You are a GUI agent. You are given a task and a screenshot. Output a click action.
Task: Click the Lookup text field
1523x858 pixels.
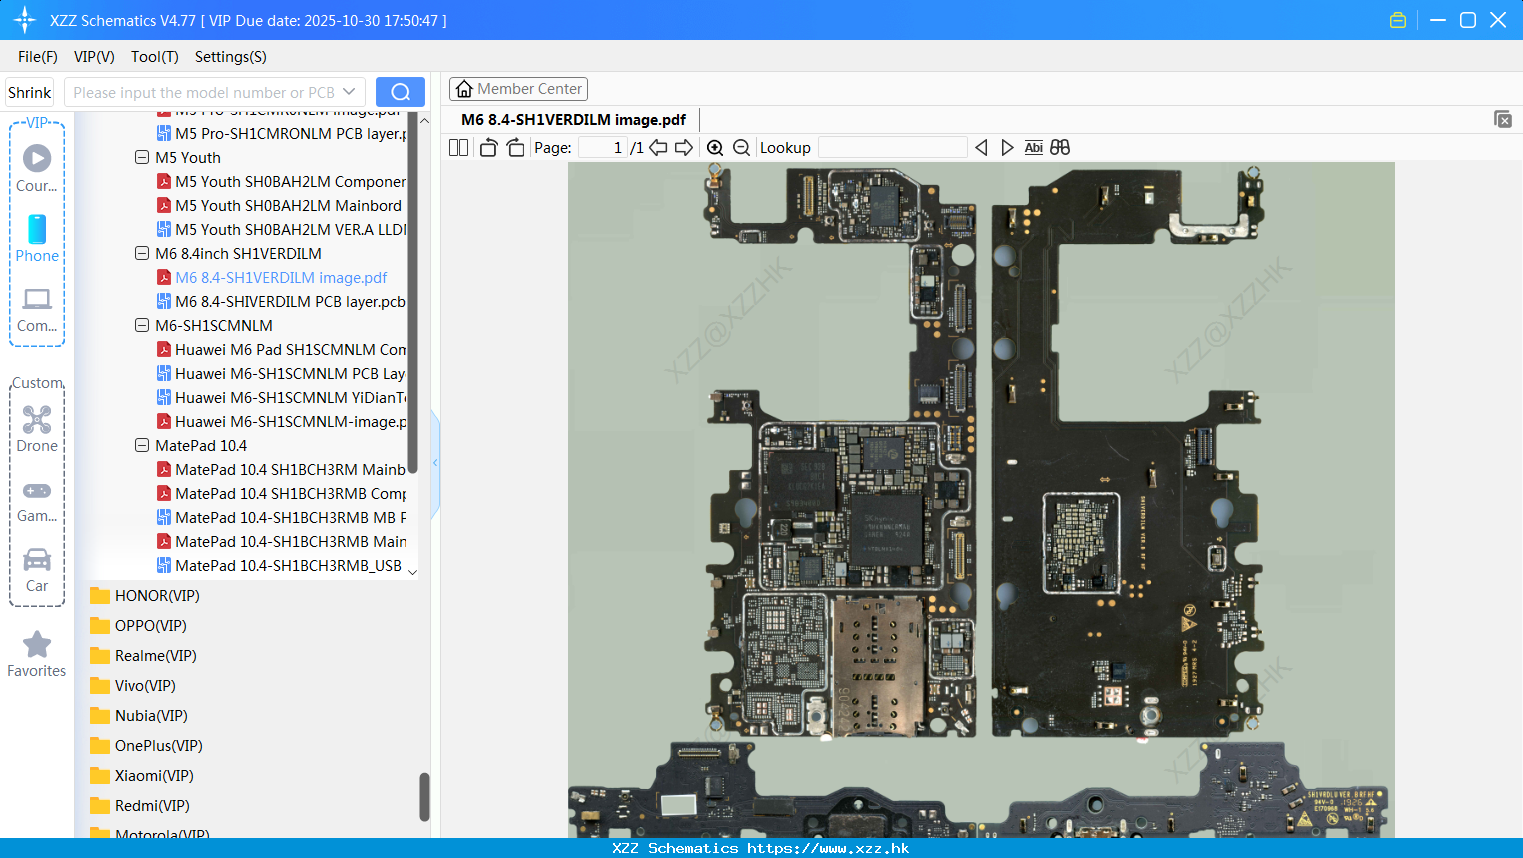892,148
